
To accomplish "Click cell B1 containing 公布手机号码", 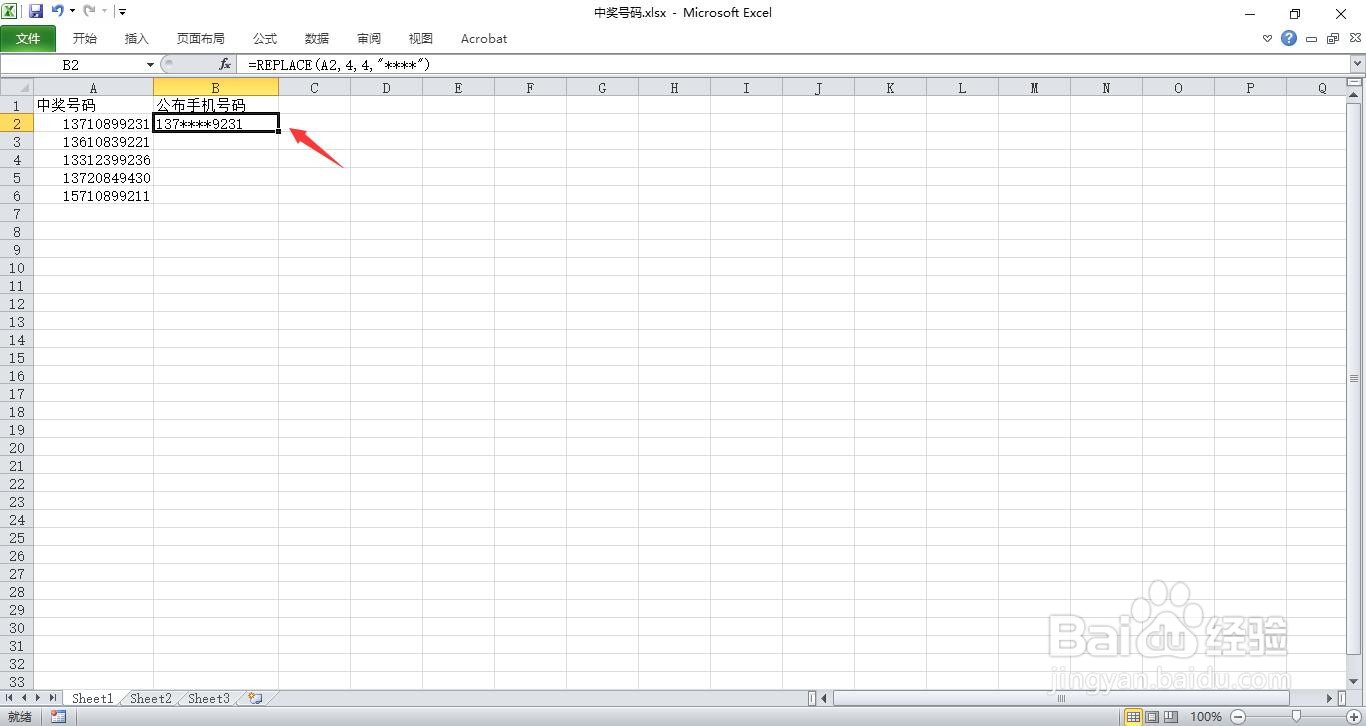I will pos(215,105).
